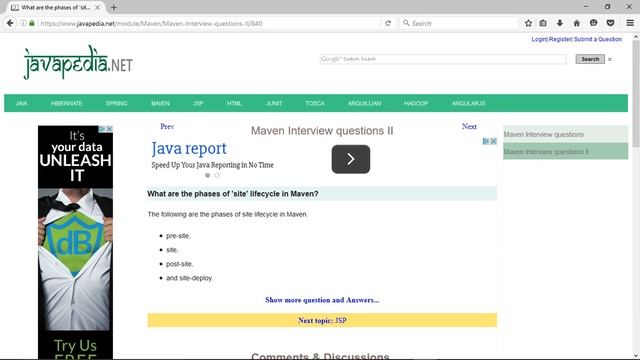Click the Login link

pyautogui.click(x=539, y=39)
